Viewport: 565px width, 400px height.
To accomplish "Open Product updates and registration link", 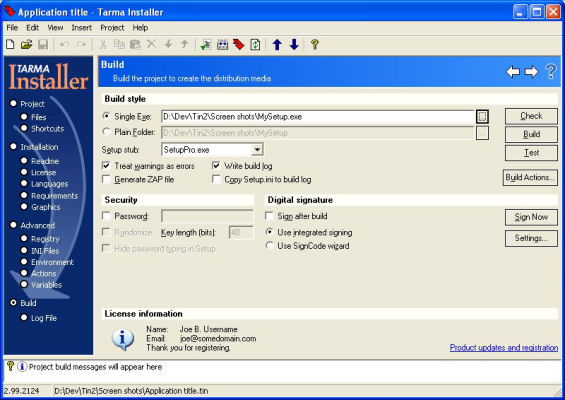I will 504,348.
